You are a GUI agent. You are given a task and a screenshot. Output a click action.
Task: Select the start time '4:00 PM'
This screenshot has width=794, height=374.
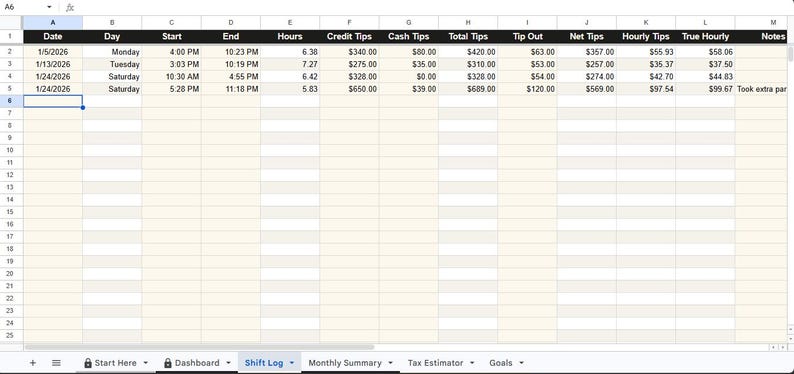[x=171, y=52]
